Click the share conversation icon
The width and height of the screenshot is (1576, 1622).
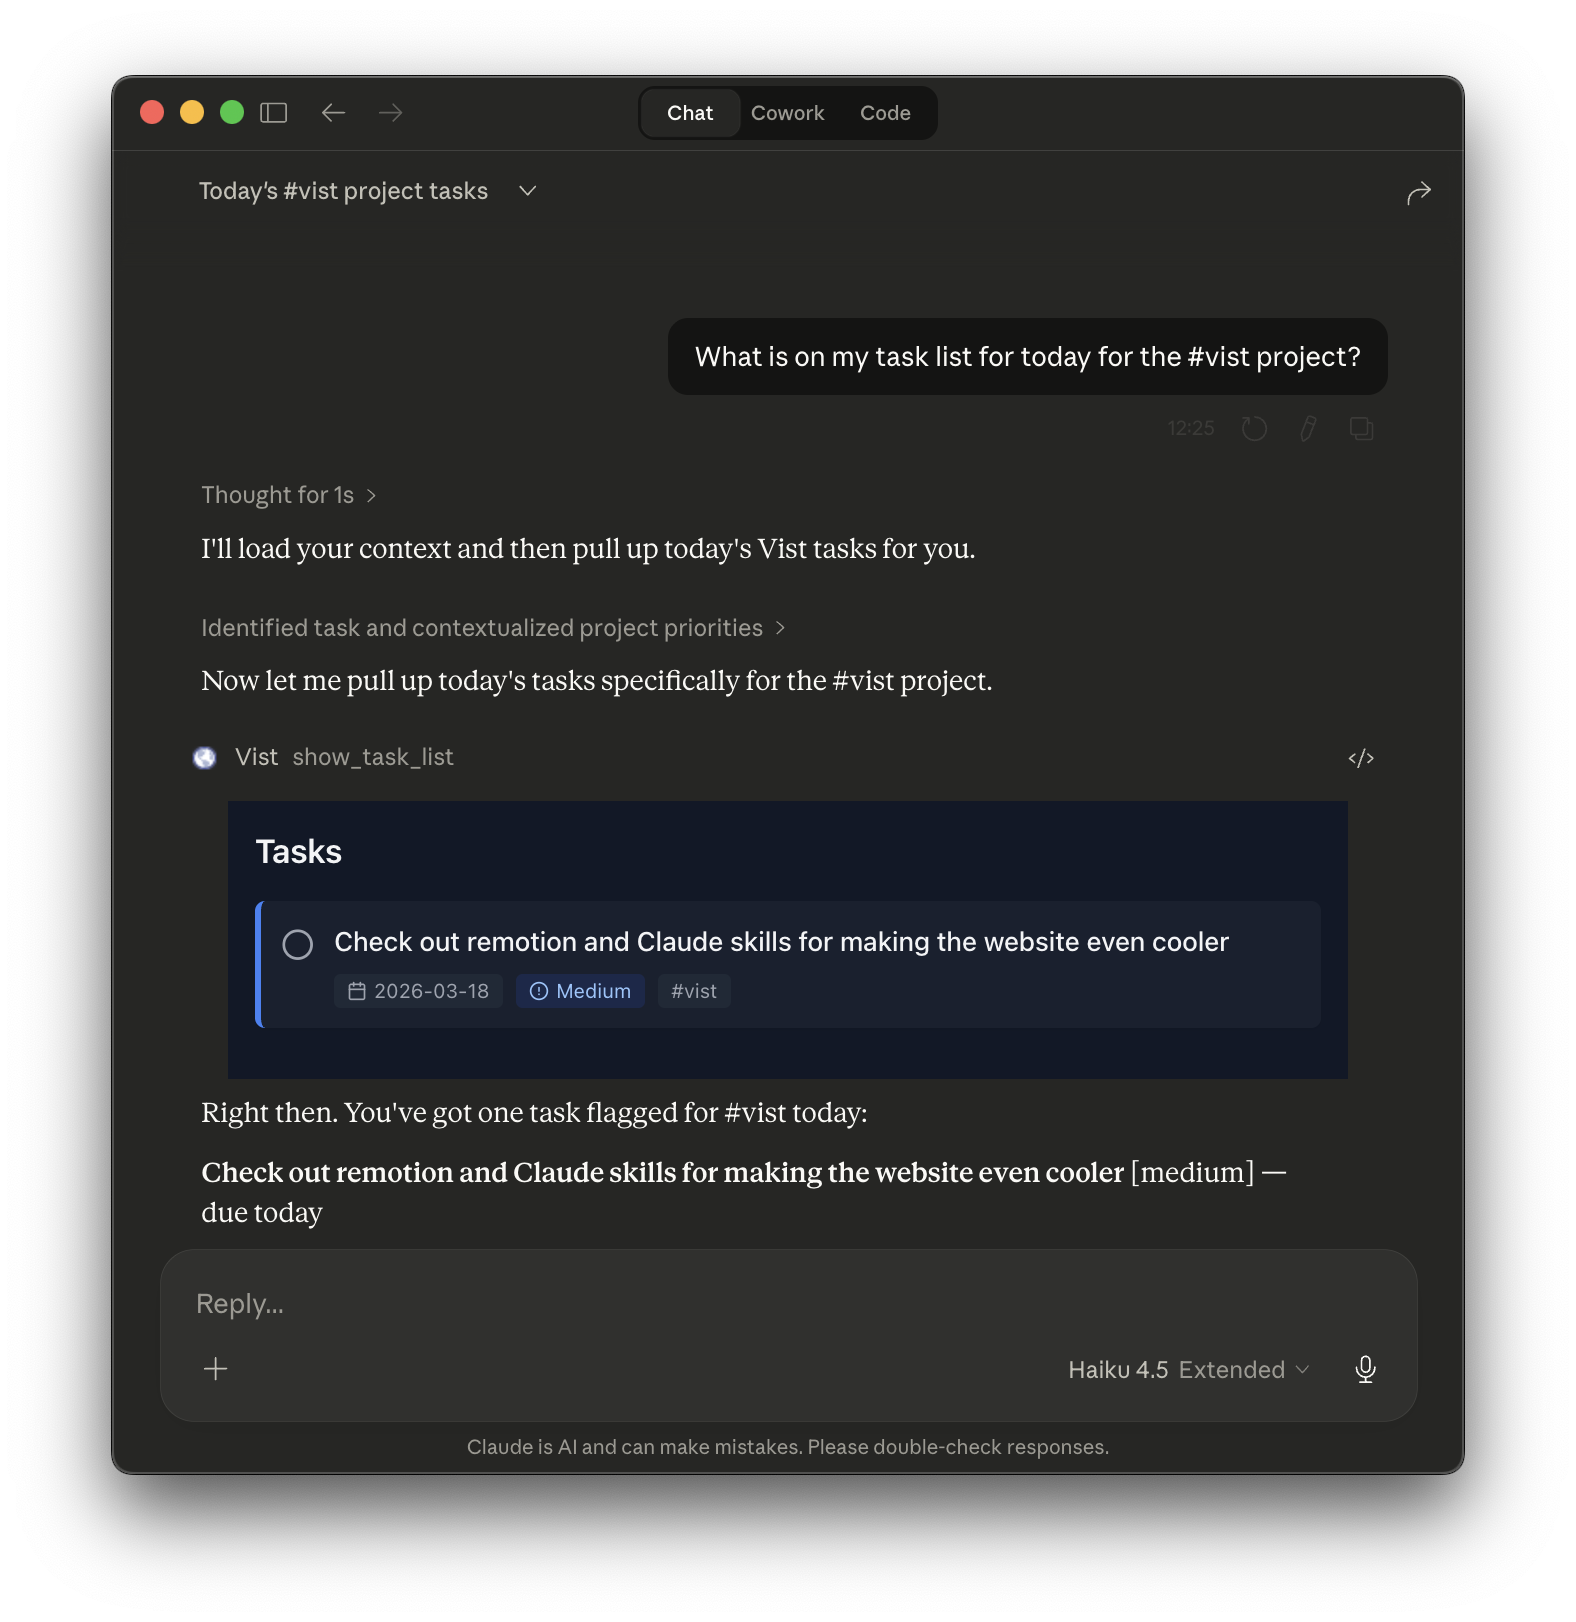[1419, 192]
